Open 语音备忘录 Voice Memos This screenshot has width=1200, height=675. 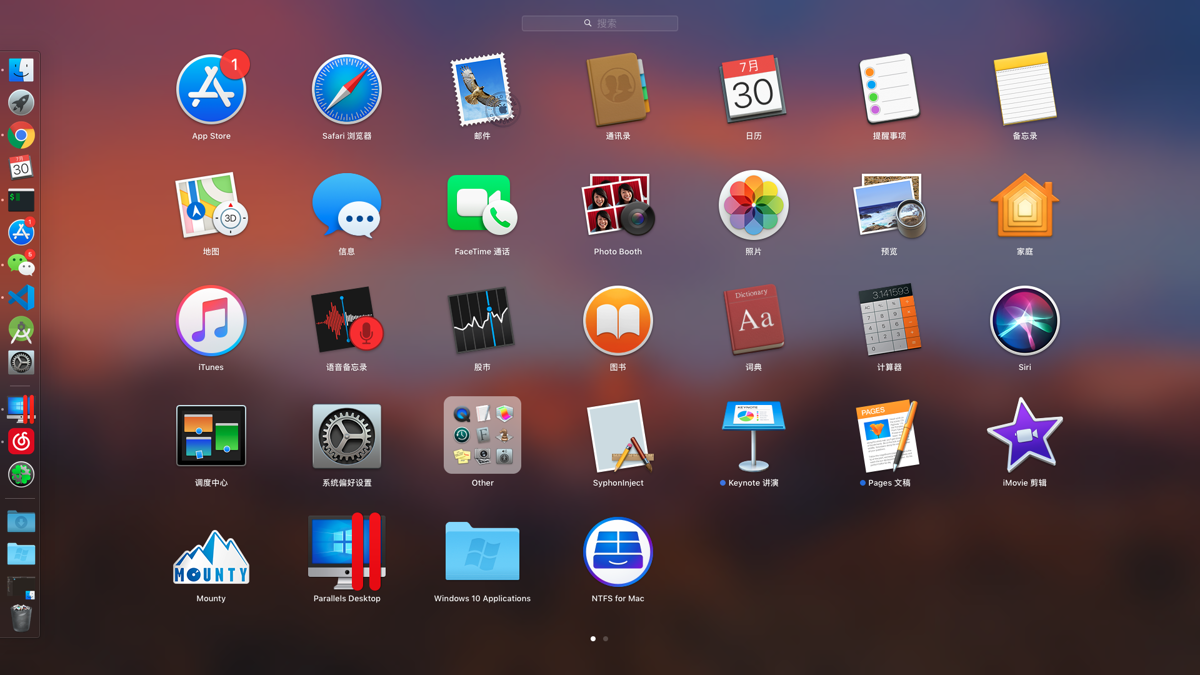tap(347, 321)
